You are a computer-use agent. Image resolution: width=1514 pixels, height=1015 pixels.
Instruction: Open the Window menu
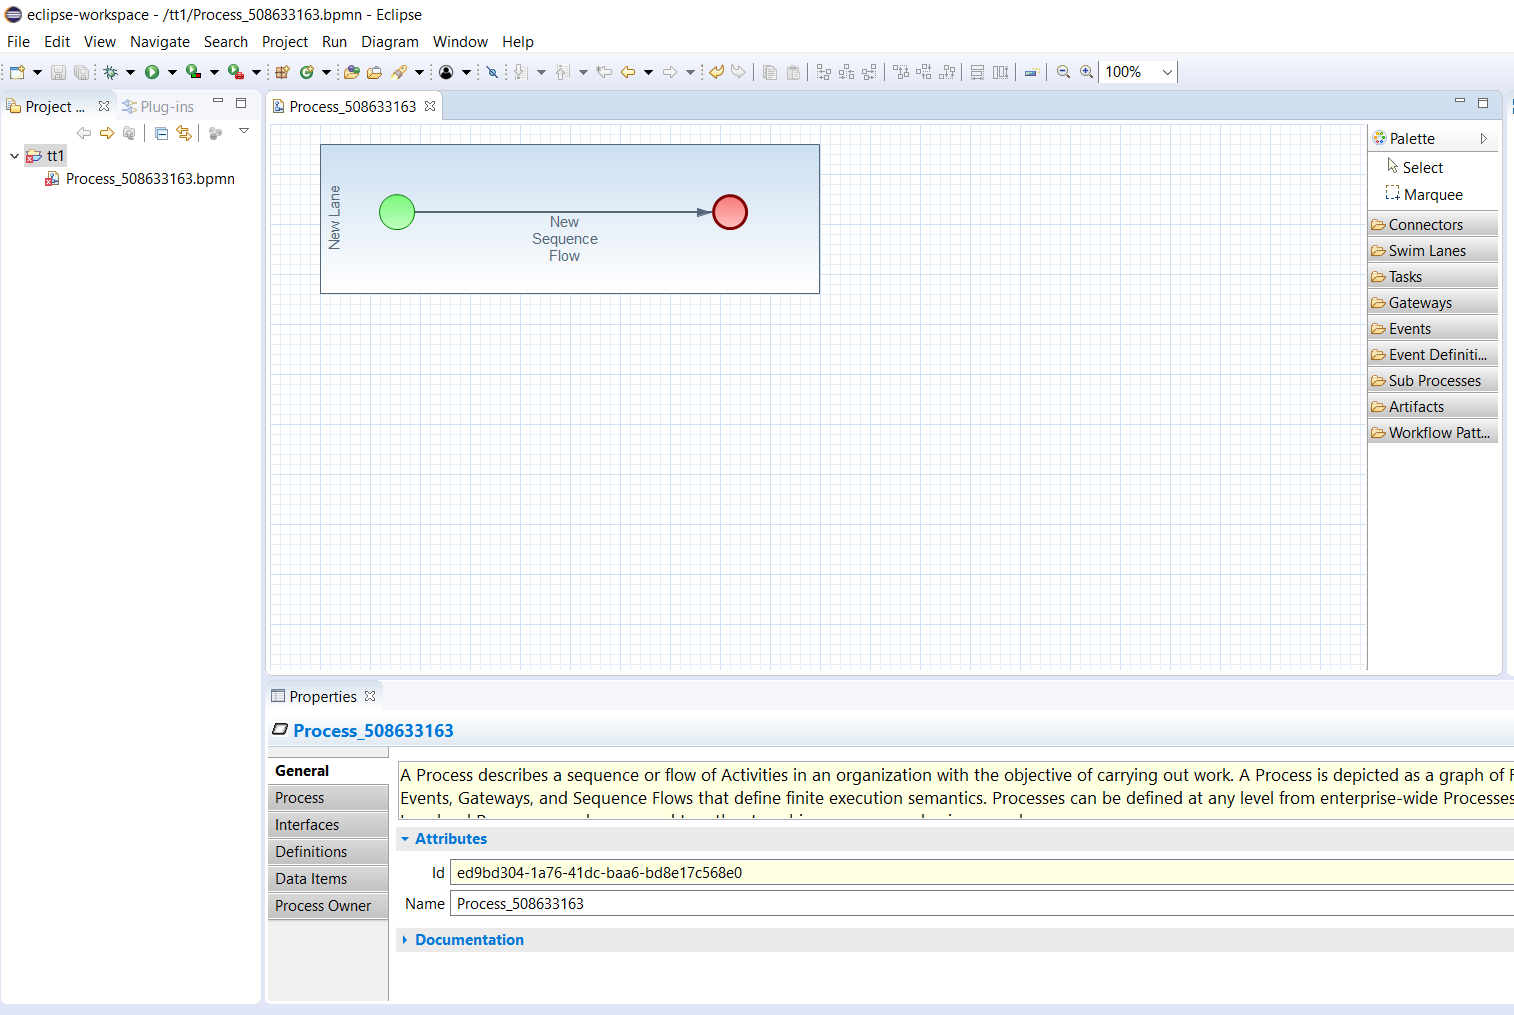460,42
